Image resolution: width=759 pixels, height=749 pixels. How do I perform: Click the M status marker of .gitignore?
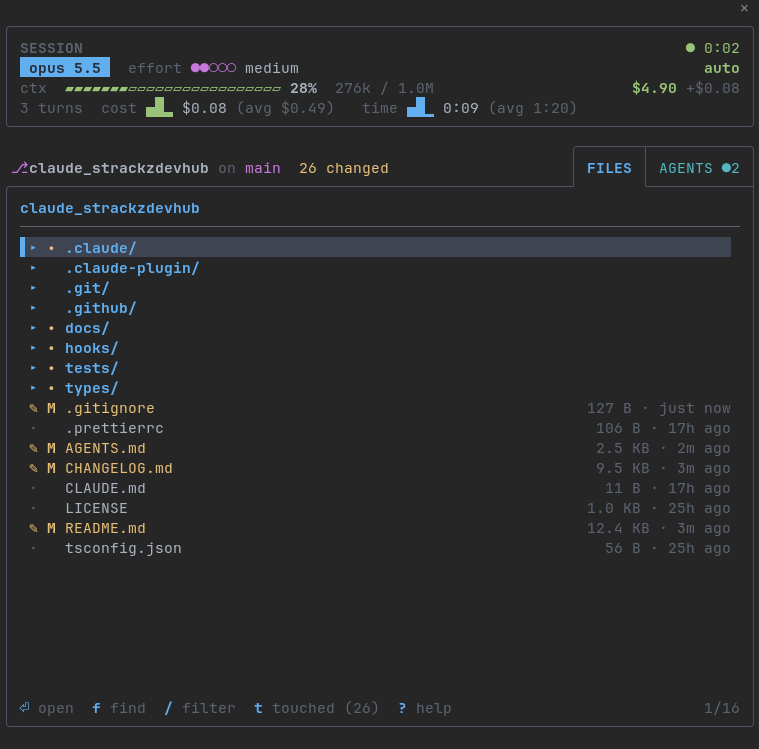point(51,408)
